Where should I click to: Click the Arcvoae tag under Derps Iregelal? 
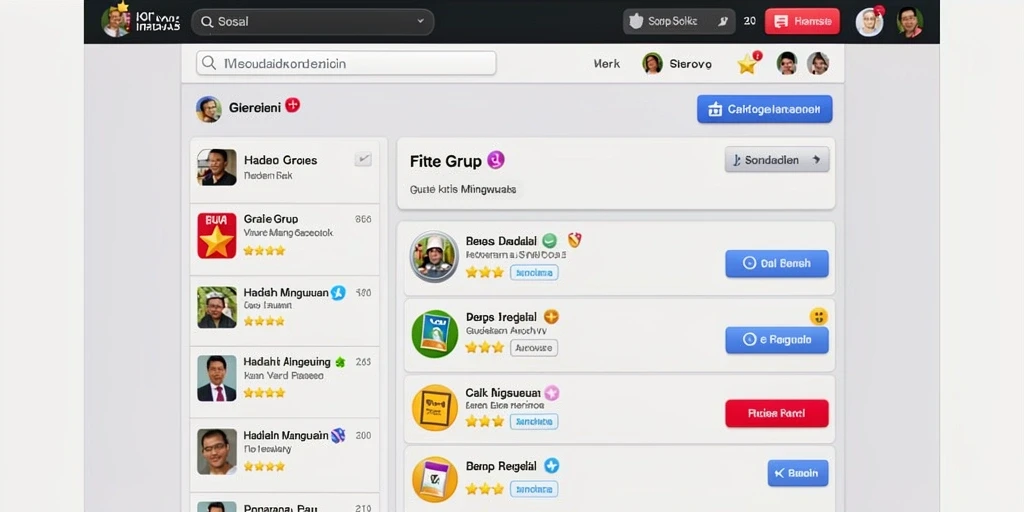(x=534, y=348)
